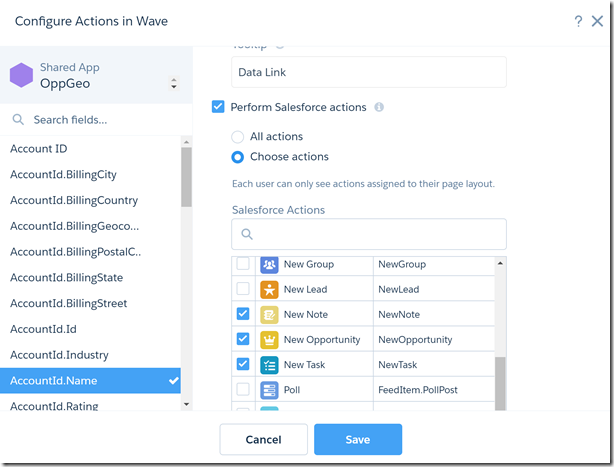Toggle Perform Salesforce actions checkbox
The width and height of the screenshot is (614, 467).
(x=218, y=107)
